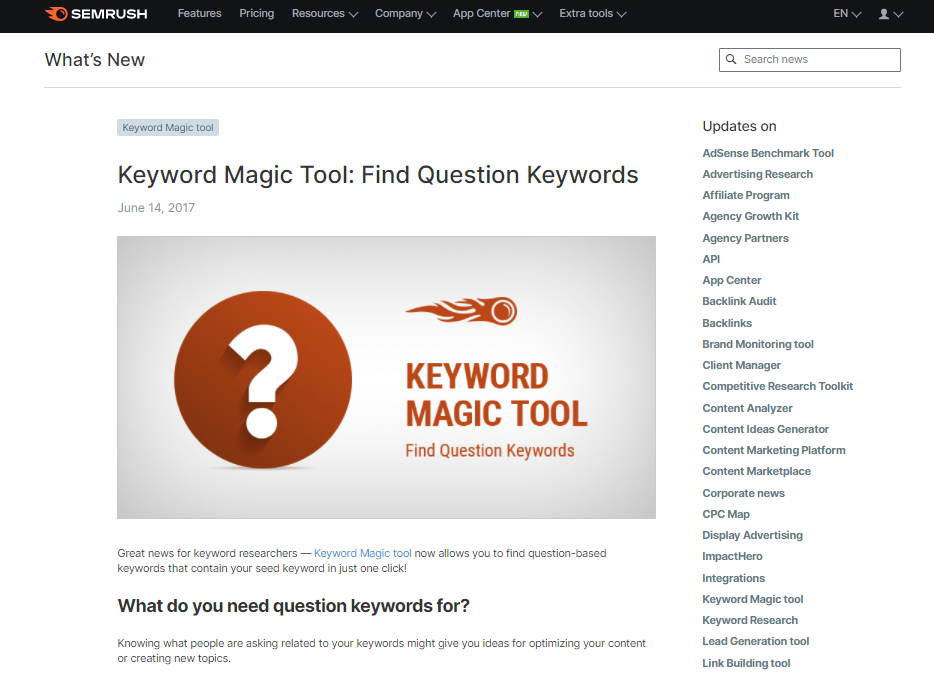The height and width of the screenshot is (678, 934).
Task: Select App Center in Updates sidebar
Action: coord(731,280)
